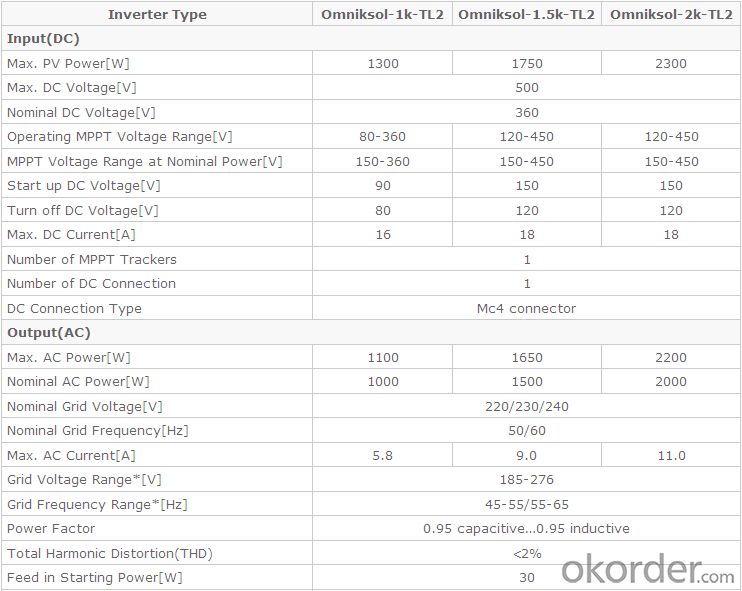Select the Max. PV Power value 1750
742x591 pixels.
(527, 63)
